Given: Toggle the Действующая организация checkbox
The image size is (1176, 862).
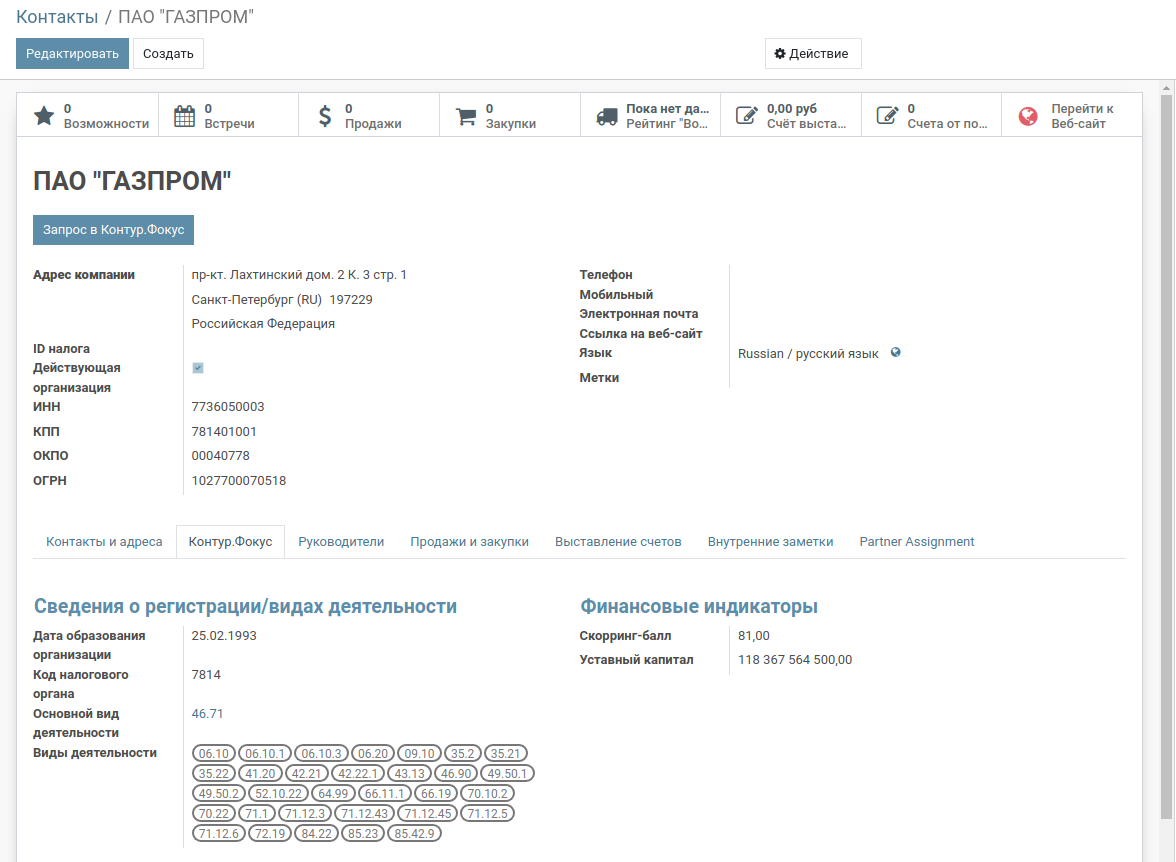Looking at the screenshot, I should [198, 368].
